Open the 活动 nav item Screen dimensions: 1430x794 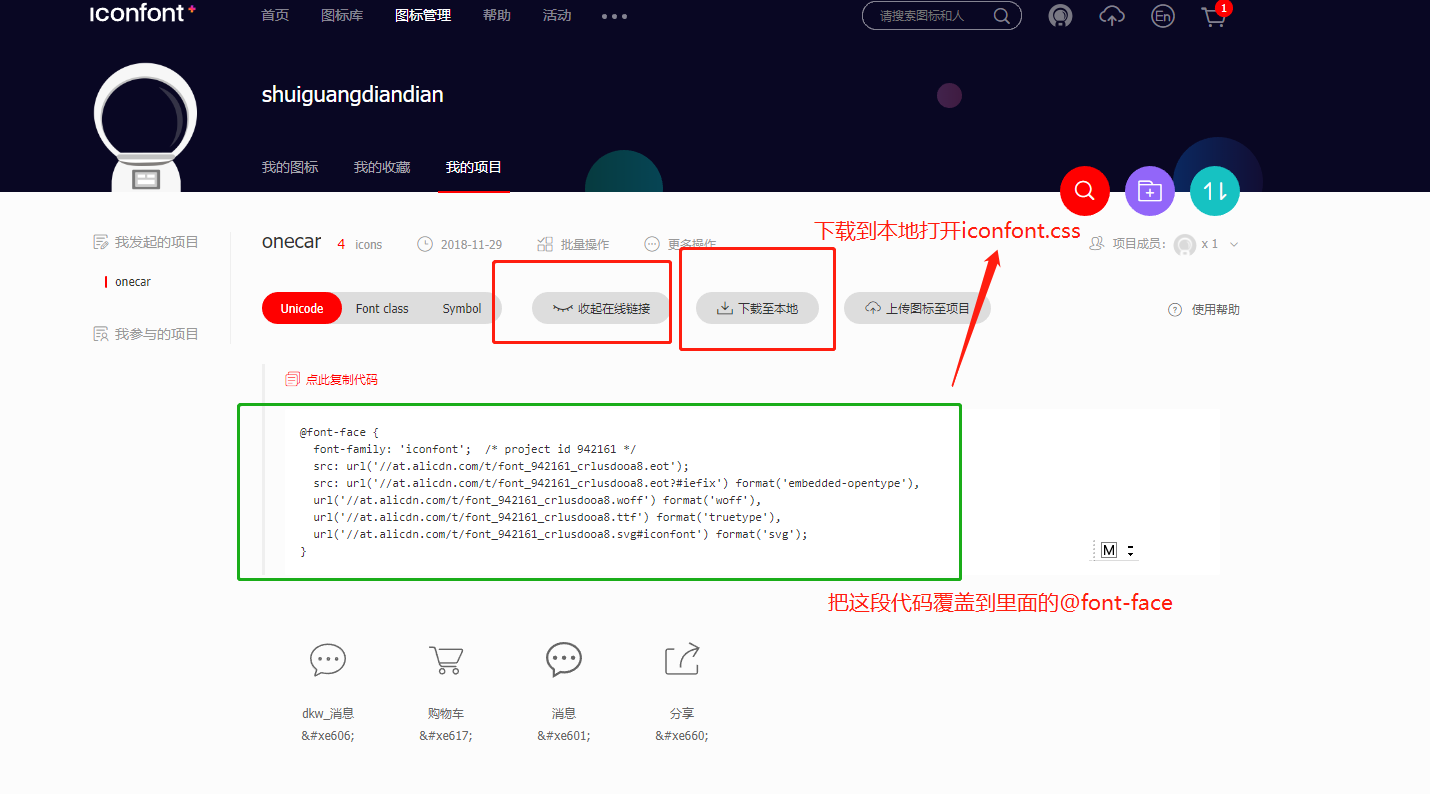tap(557, 15)
